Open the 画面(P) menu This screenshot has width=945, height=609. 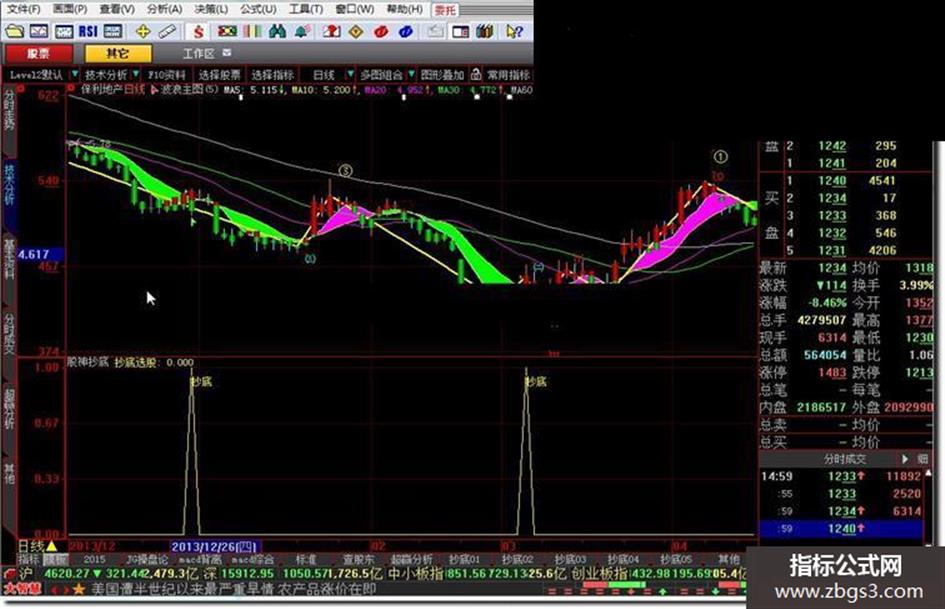(70, 10)
